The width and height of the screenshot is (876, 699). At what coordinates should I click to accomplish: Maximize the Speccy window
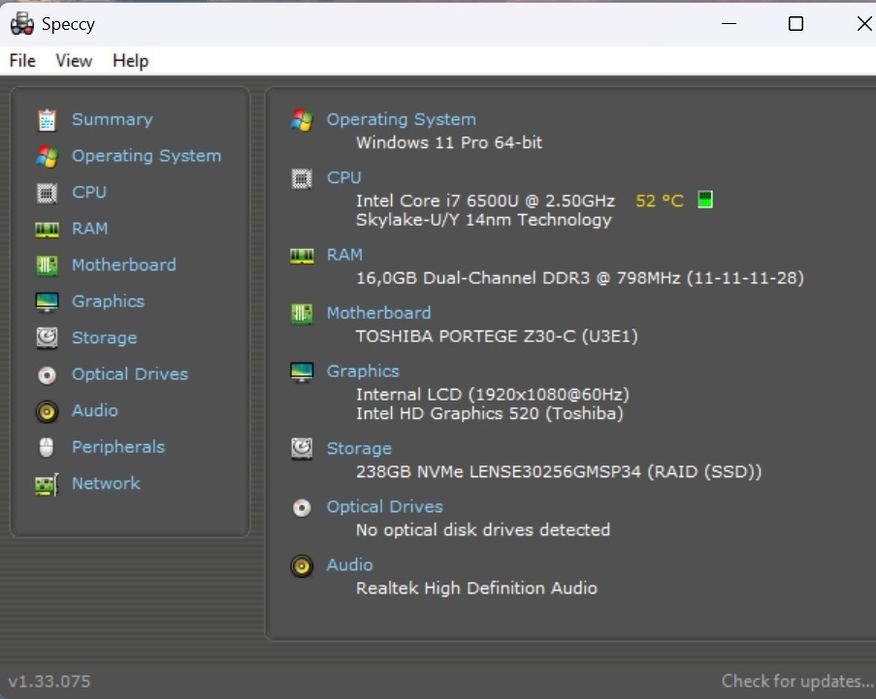(x=796, y=23)
